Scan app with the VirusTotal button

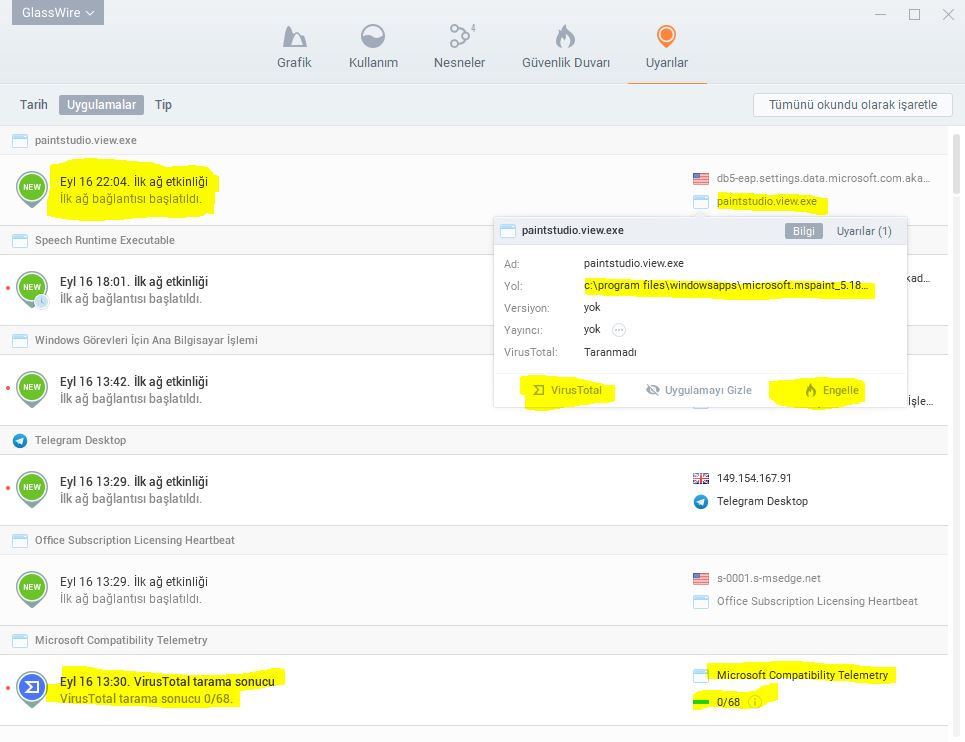(x=567, y=390)
